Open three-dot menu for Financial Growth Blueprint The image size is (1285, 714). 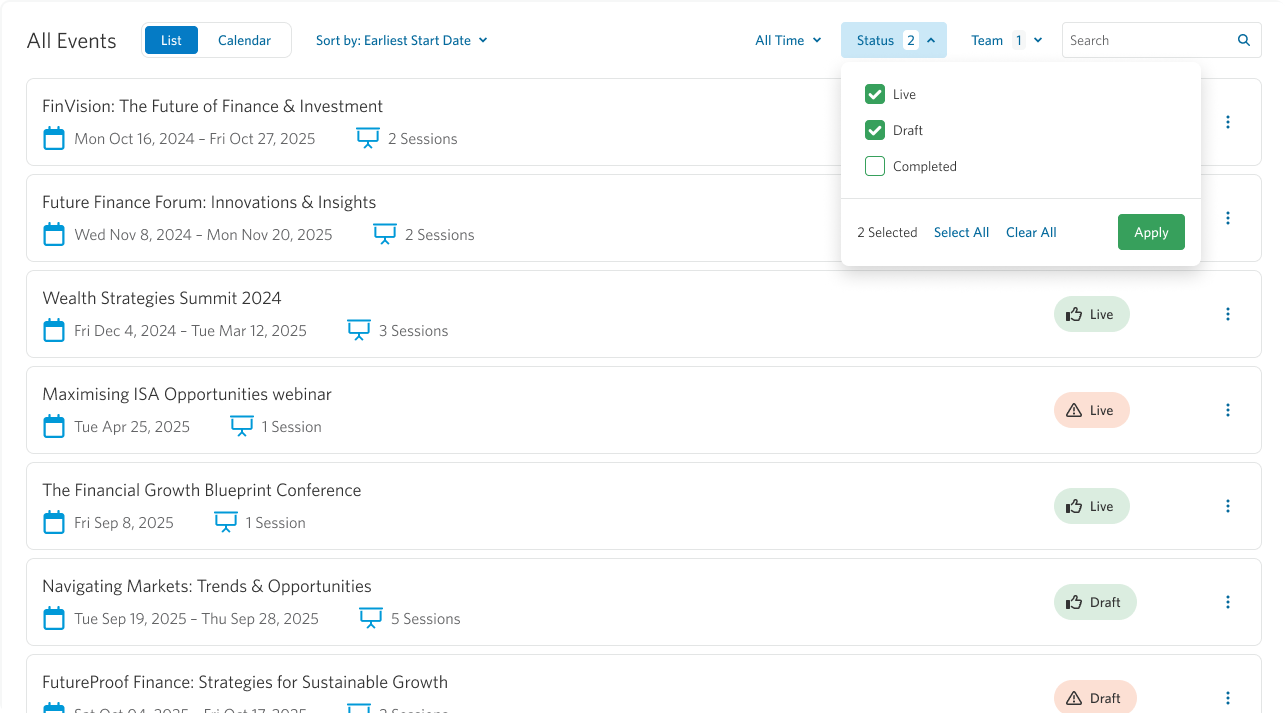coord(1228,506)
